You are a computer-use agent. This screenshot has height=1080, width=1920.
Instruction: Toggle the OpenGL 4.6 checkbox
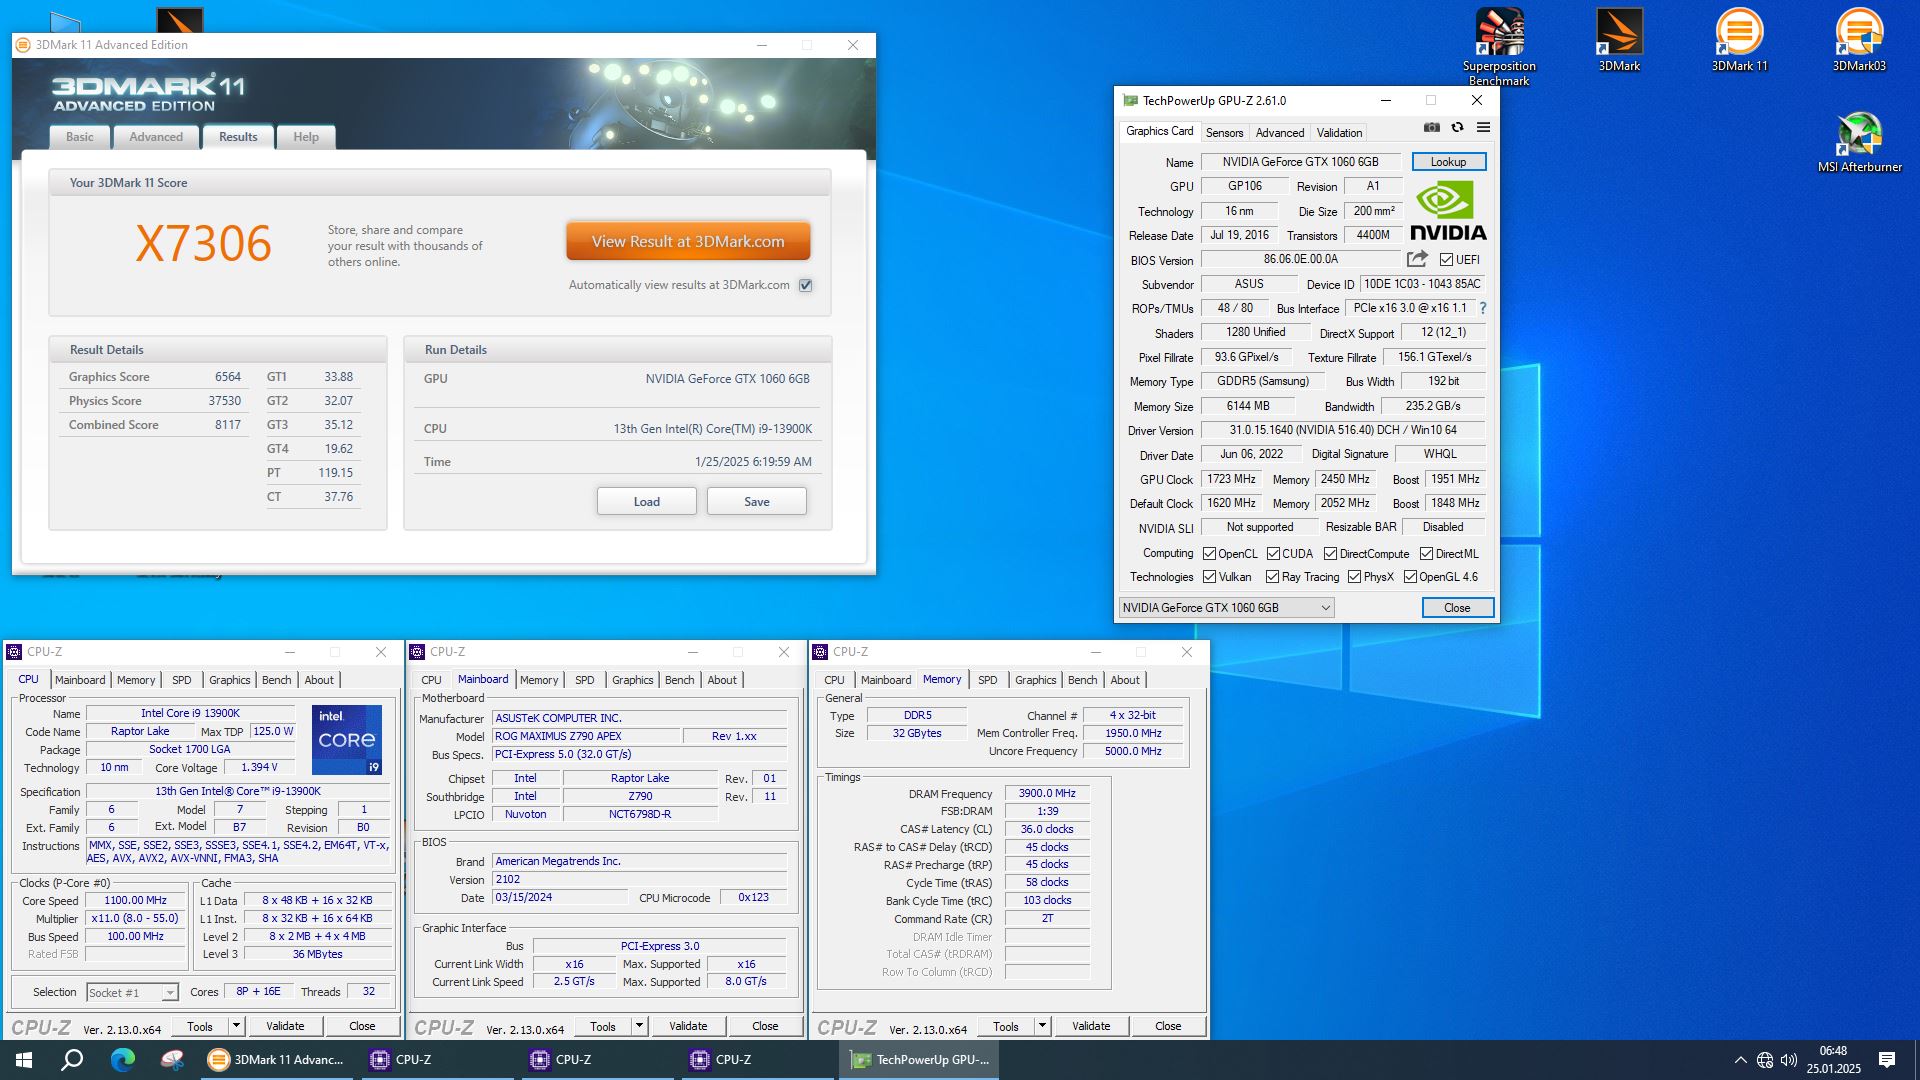1410,577
